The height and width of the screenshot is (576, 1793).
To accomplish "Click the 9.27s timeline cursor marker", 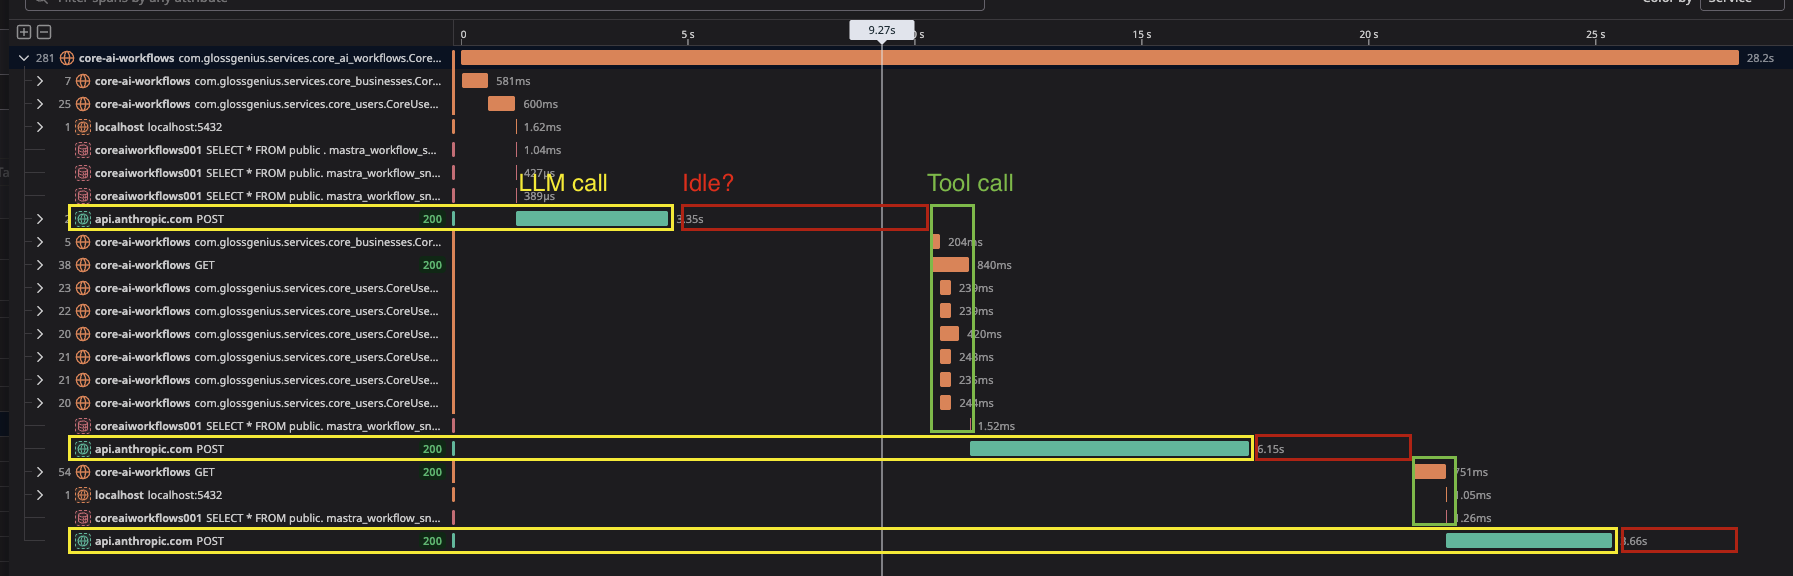I will point(882,30).
